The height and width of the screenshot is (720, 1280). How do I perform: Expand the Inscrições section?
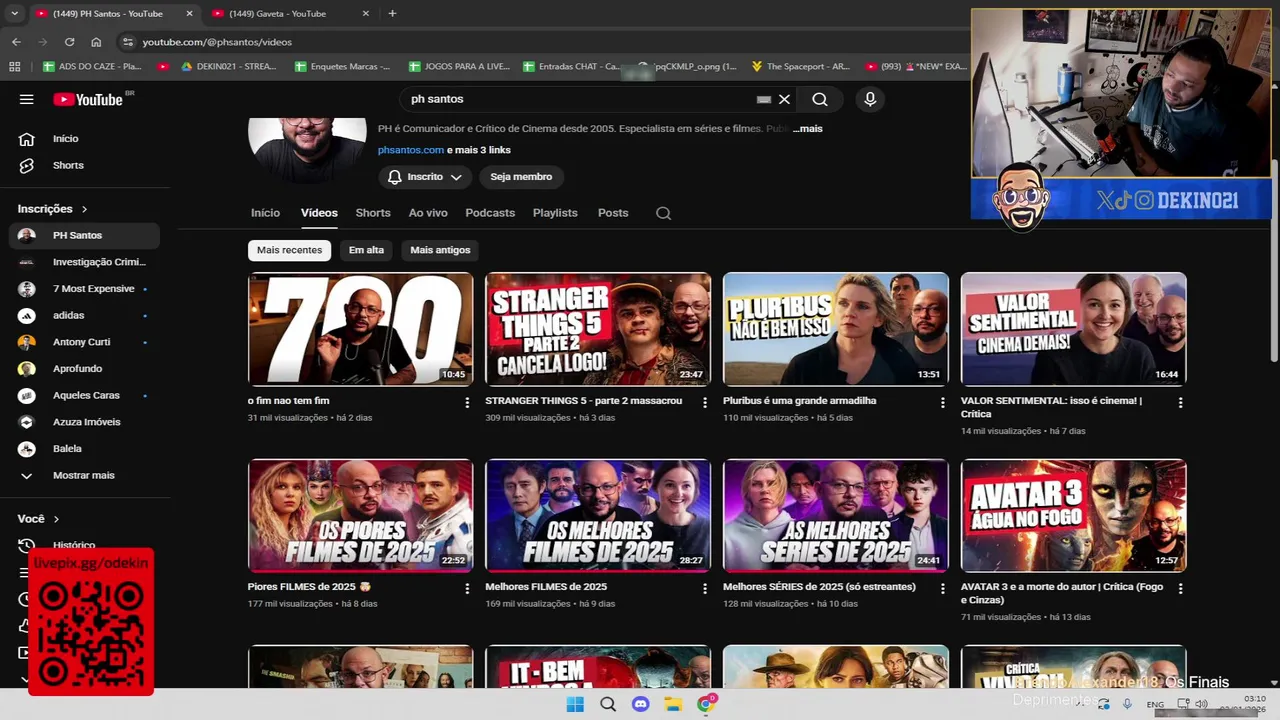pos(53,209)
